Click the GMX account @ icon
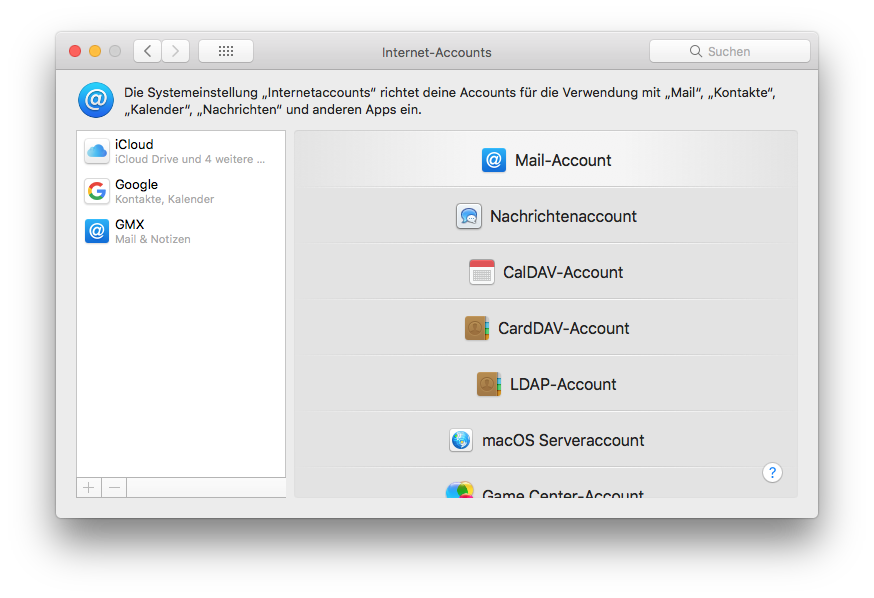The height and width of the screenshot is (598, 874). tap(97, 231)
